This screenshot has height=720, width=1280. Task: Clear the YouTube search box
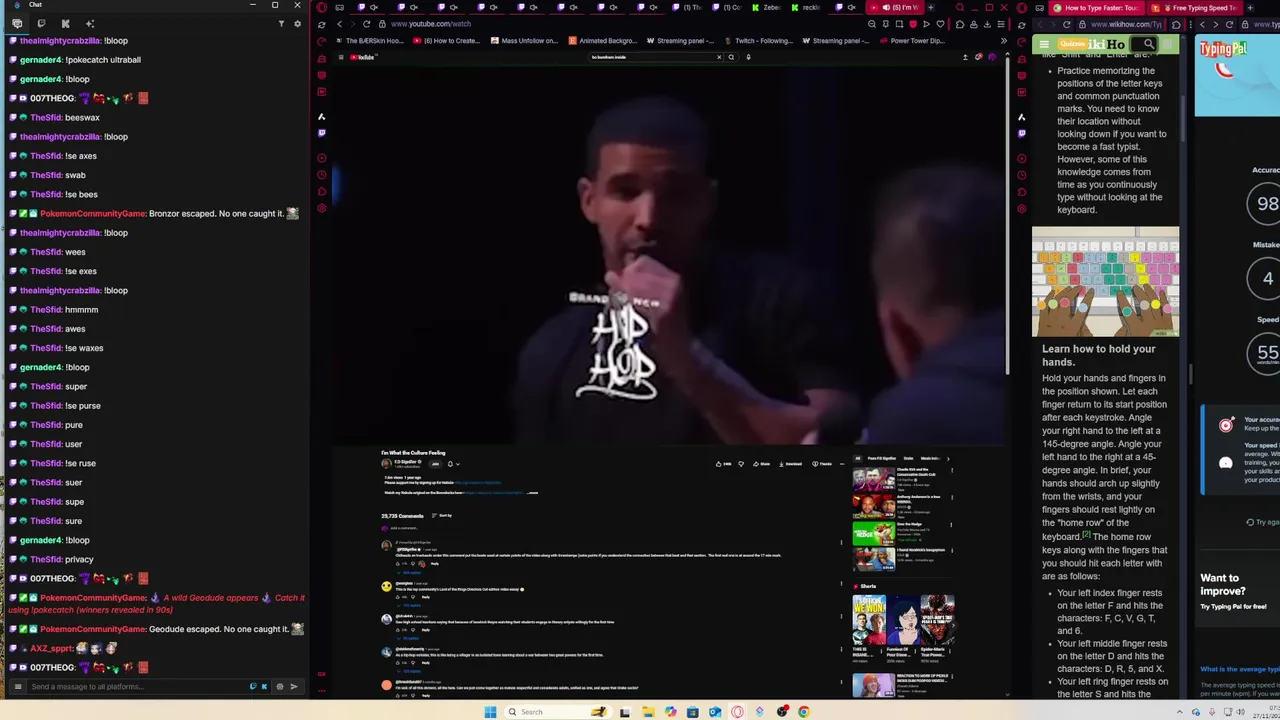719,57
